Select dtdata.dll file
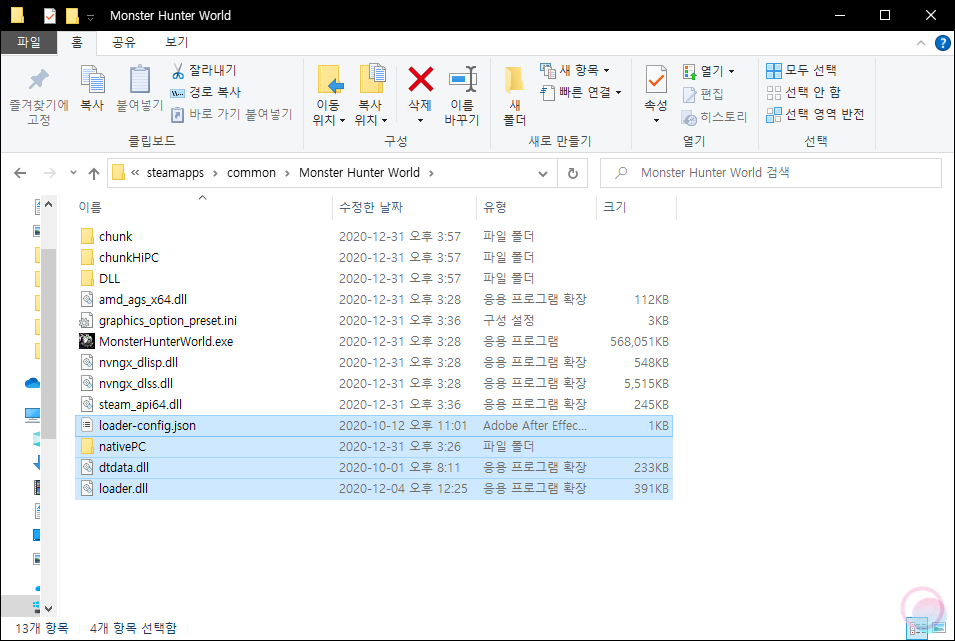 [x=374, y=467]
